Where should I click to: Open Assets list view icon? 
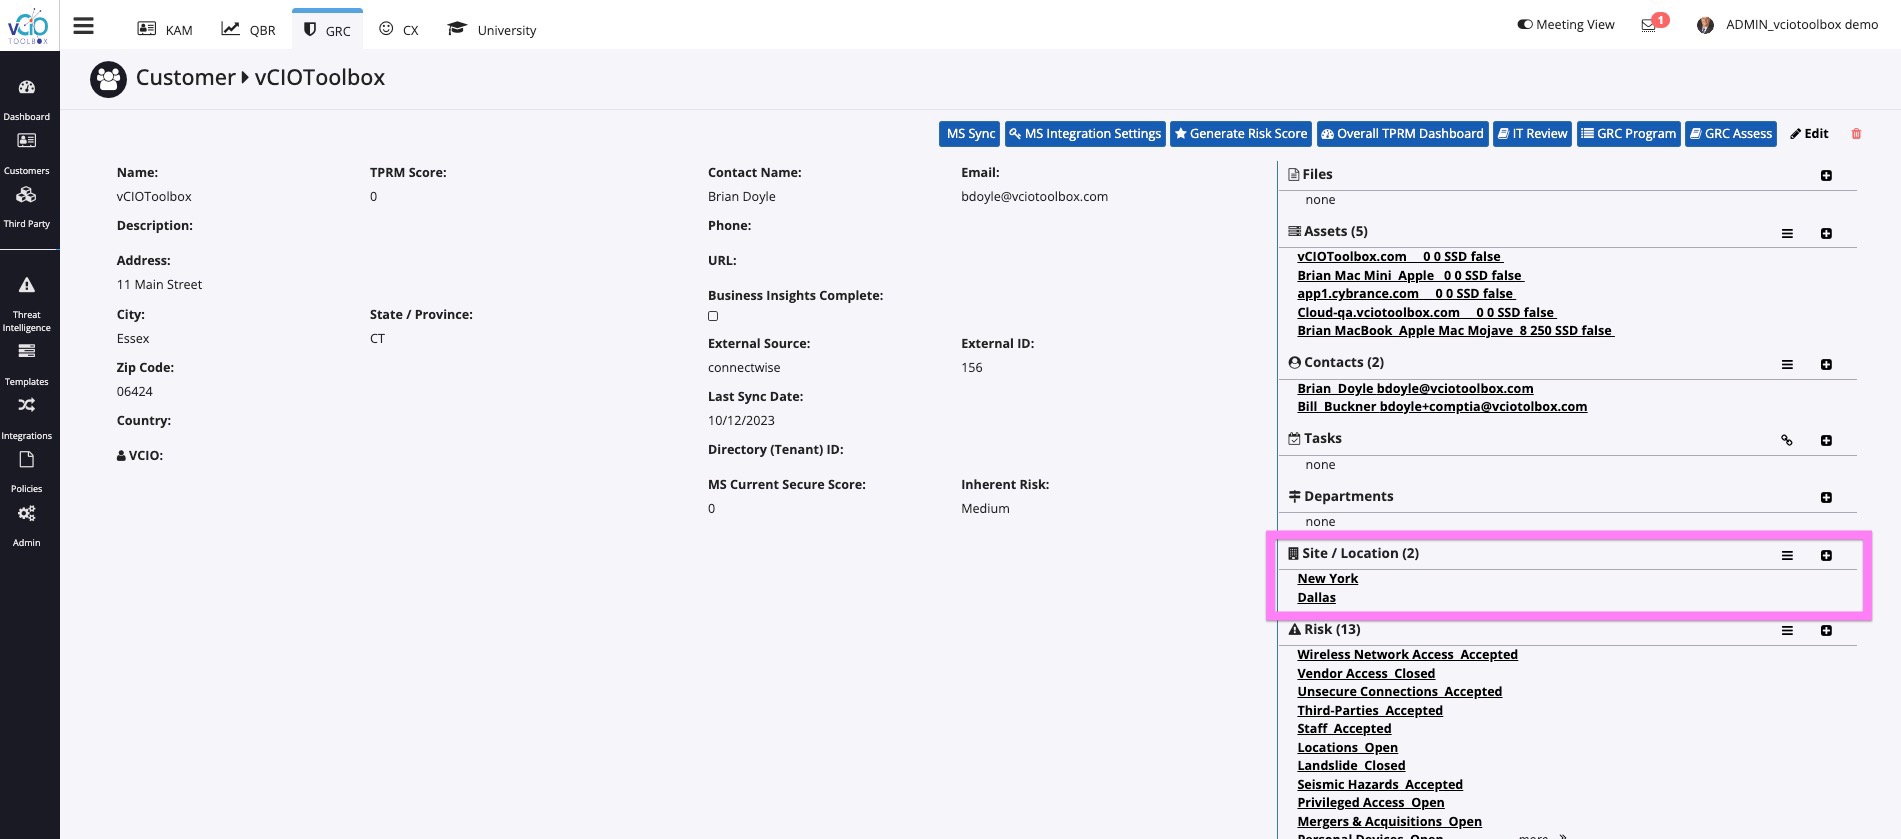(1787, 234)
